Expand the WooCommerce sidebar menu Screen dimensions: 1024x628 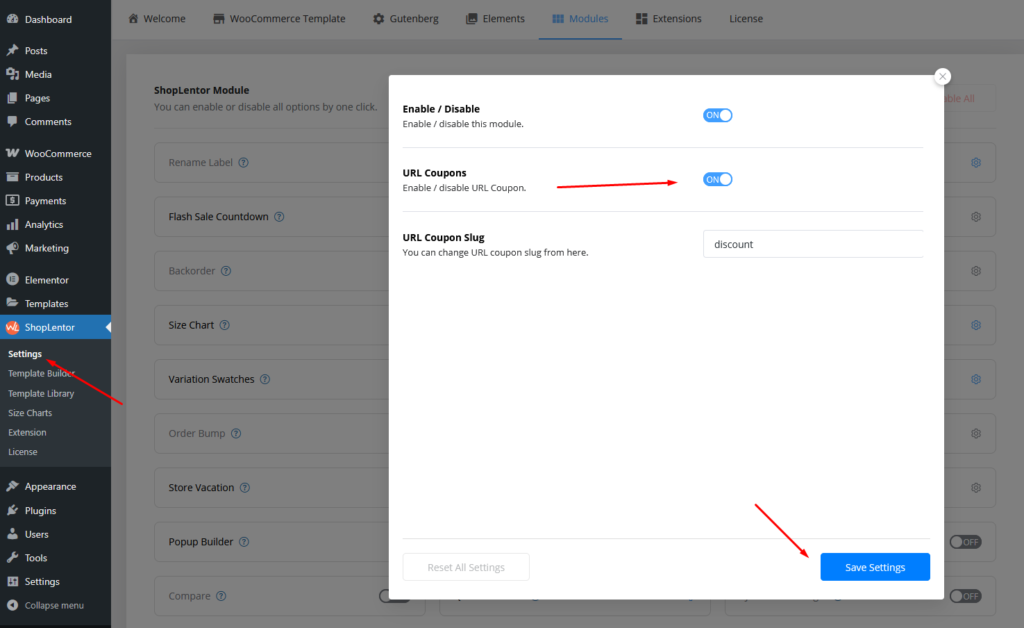[x=57, y=154]
